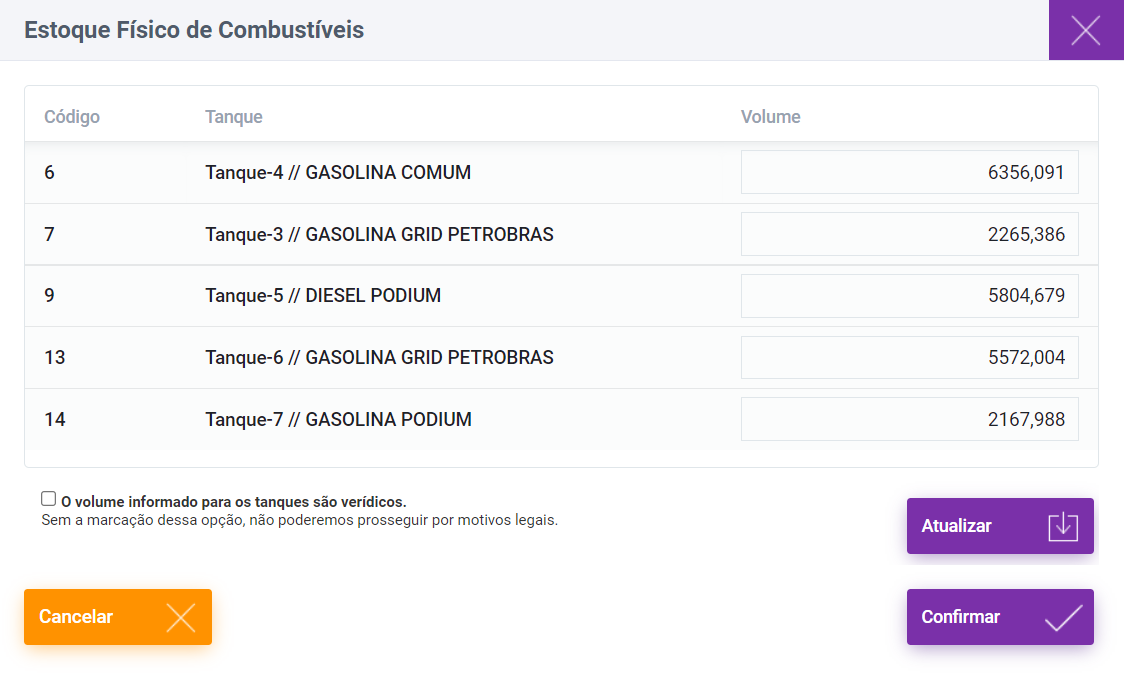
Task: Select row with código 13
Action: (x=561, y=358)
